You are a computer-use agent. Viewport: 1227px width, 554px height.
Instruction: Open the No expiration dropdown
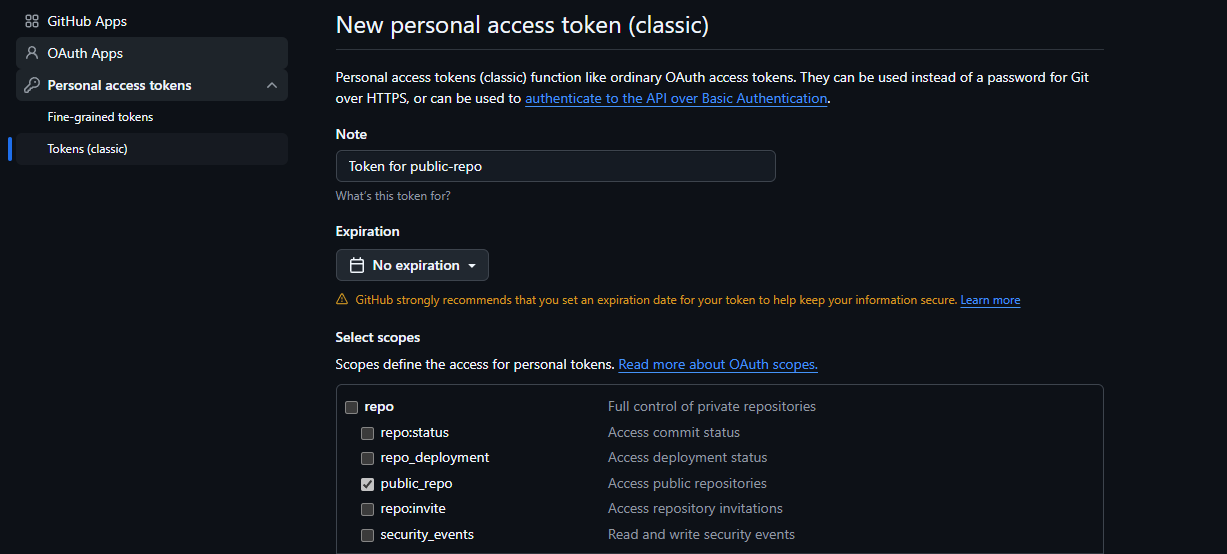(x=412, y=265)
